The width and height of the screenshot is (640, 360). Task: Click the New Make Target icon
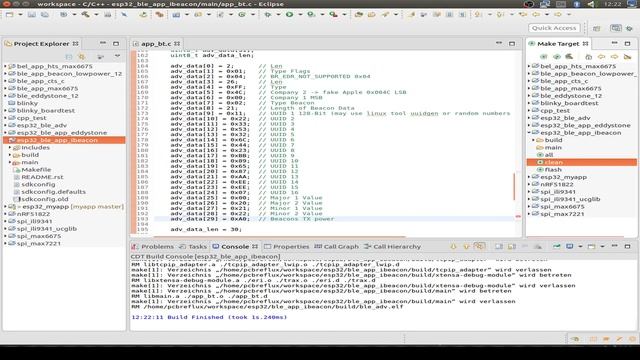pos(543,57)
